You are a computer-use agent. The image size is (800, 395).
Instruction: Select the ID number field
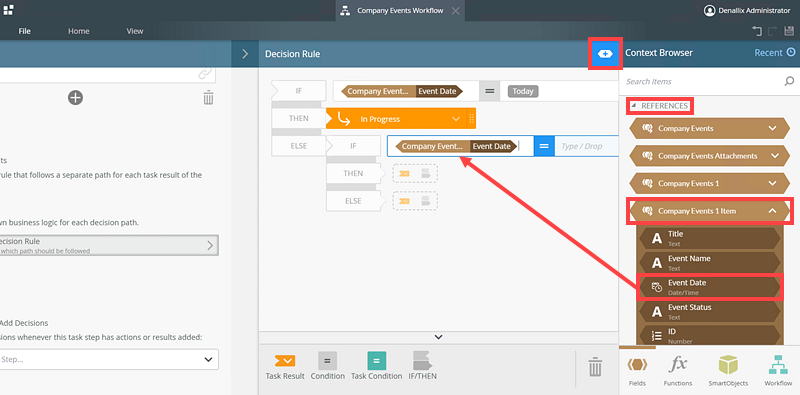(710, 335)
